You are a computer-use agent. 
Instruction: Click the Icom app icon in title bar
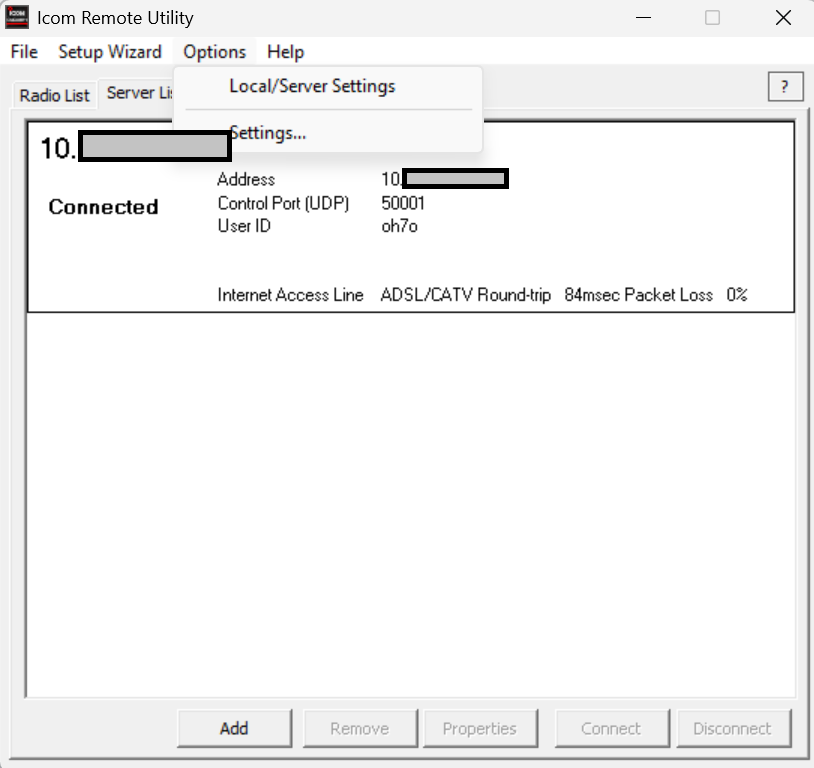click(x=17, y=17)
